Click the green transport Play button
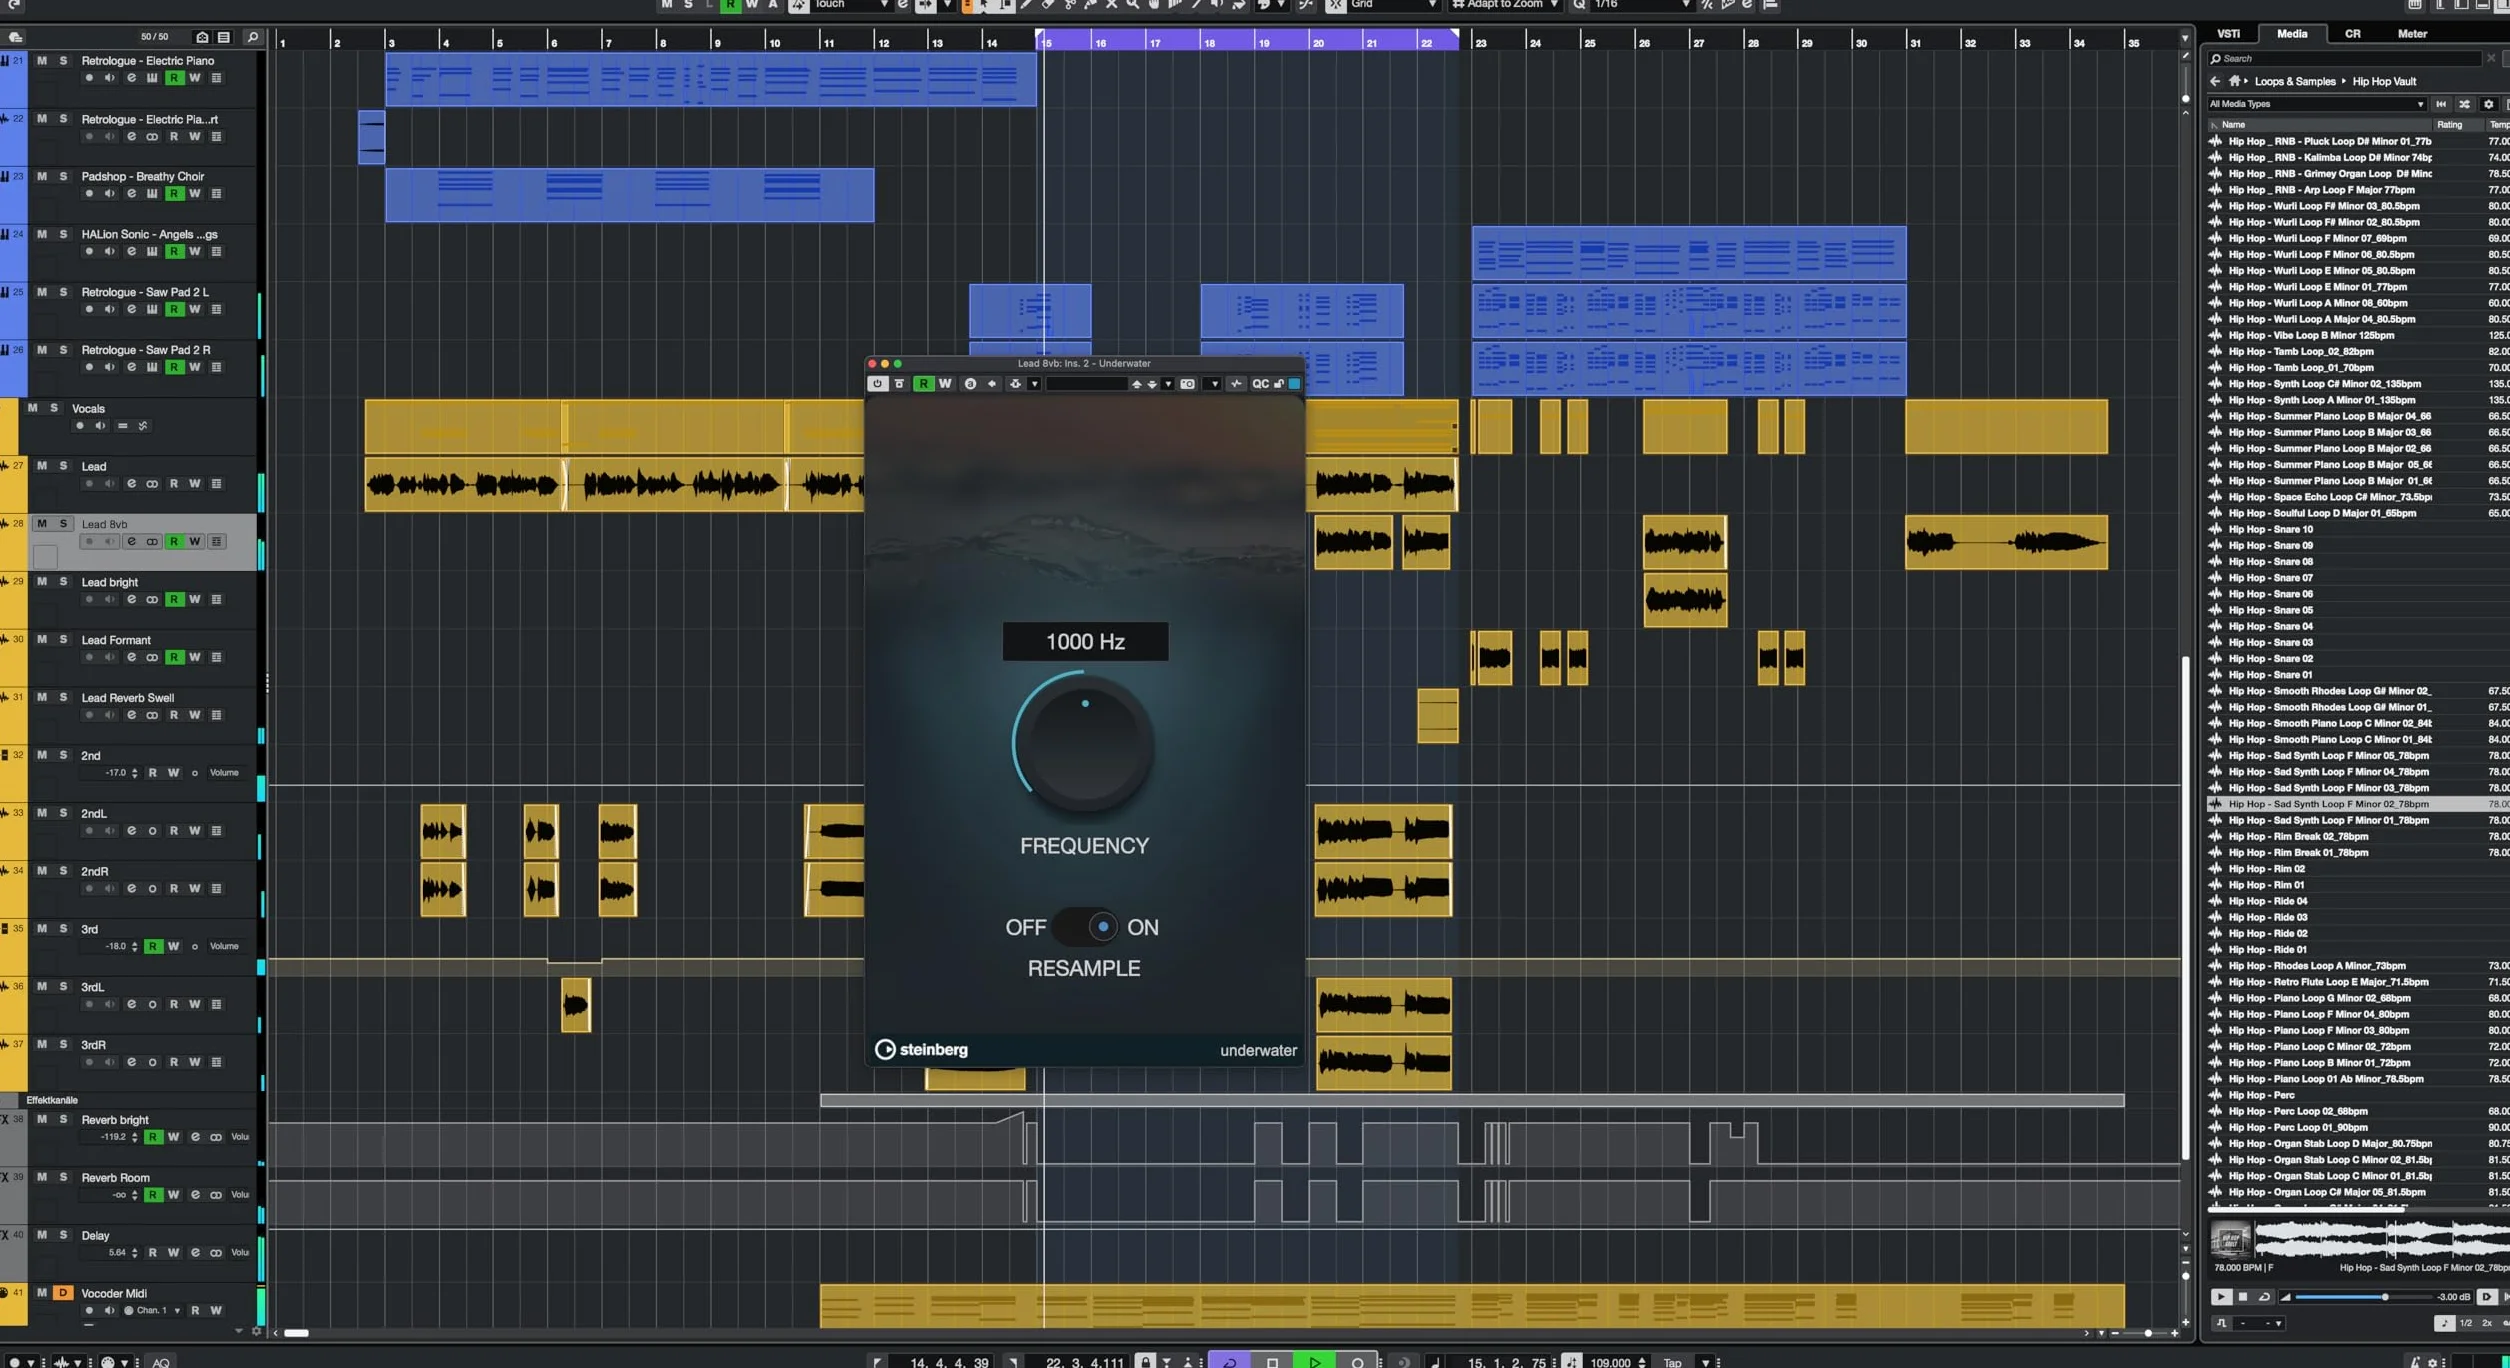2510x1368 pixels. [x=1315, y=1362]
